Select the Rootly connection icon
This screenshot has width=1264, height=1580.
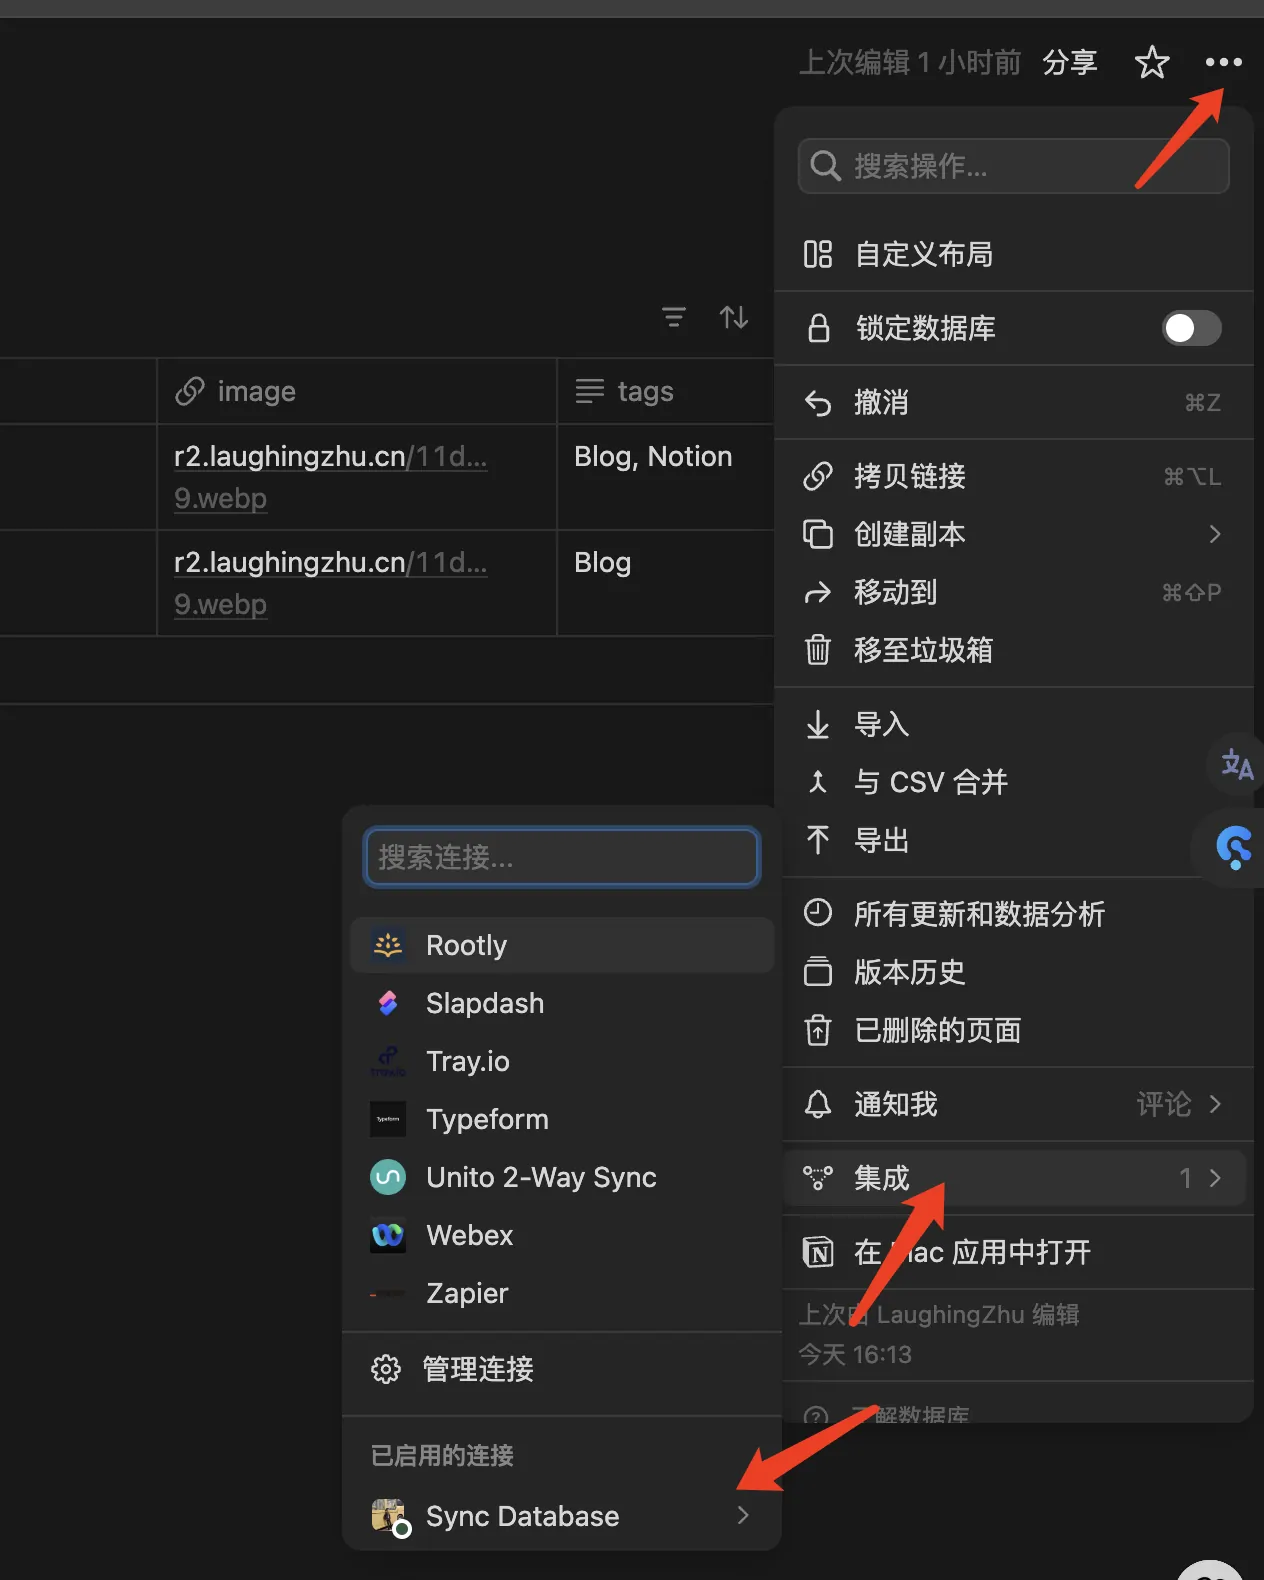tap(388, 945)
